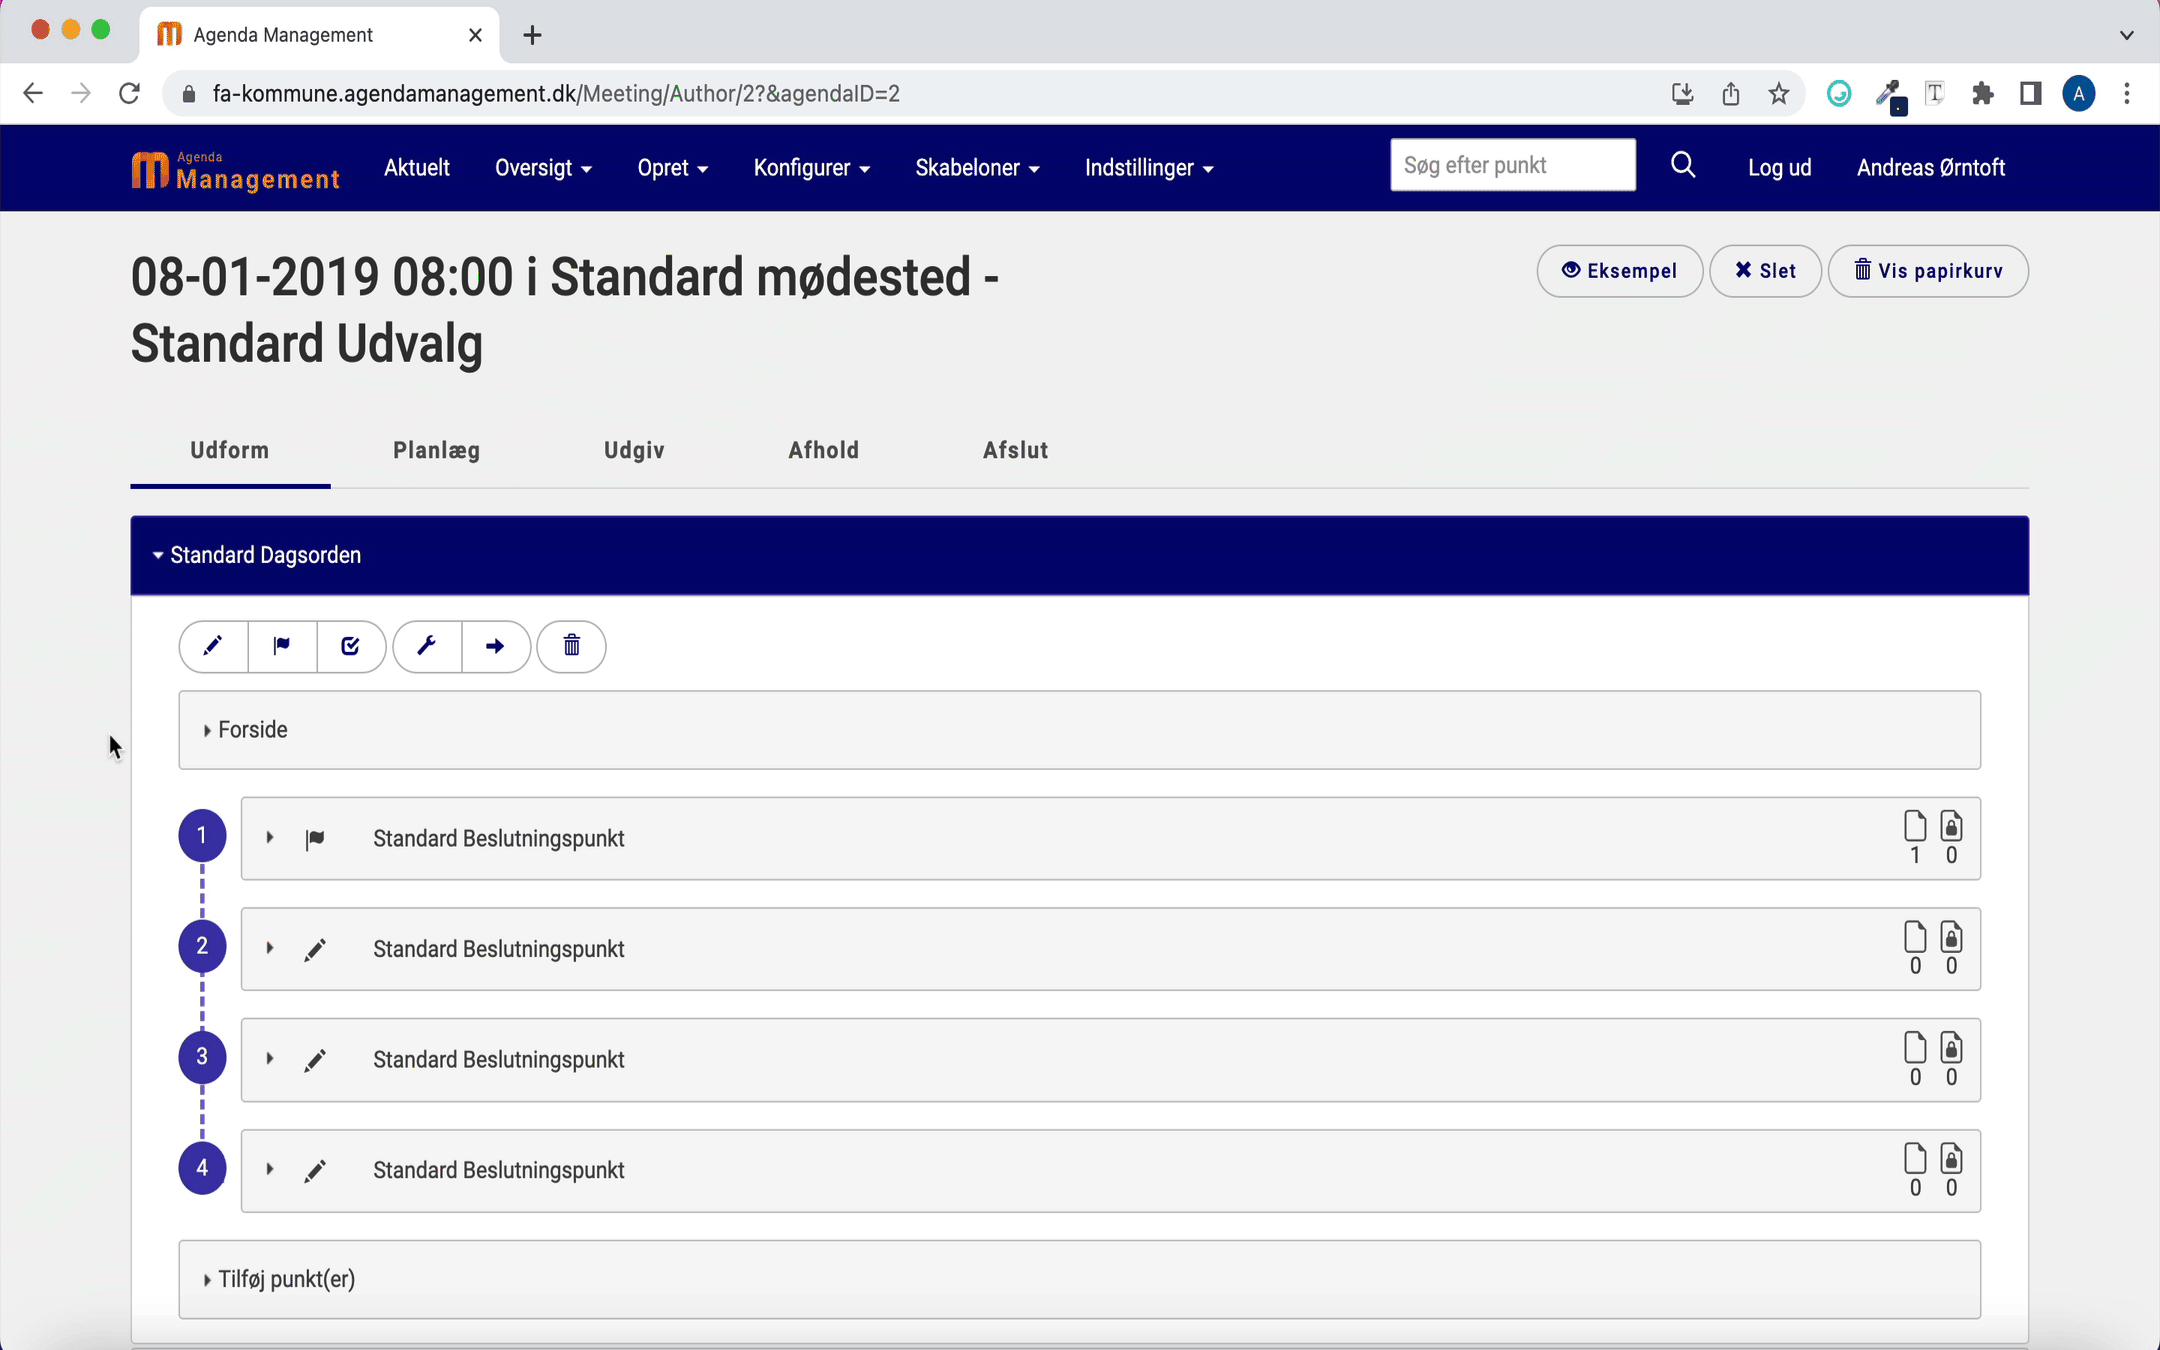Click the magnifying glass search icon
Screen dimensions: 2160x1350
[x=1683, y=166]
